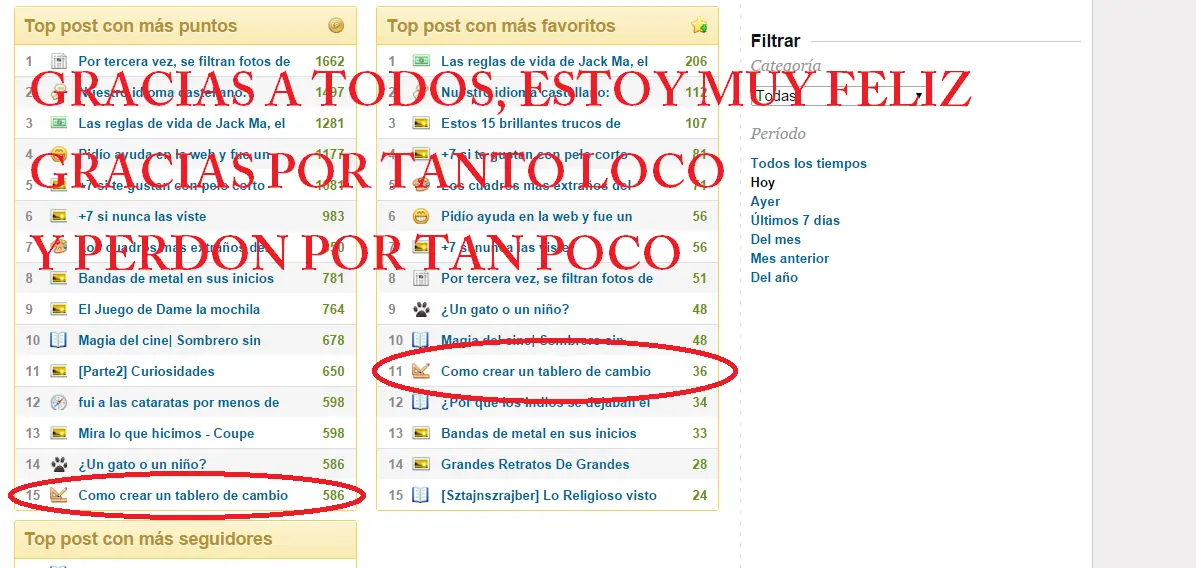Open 'Pidió ayuda en la web y fue un' in the favoritos list

[x=536, y=217]
